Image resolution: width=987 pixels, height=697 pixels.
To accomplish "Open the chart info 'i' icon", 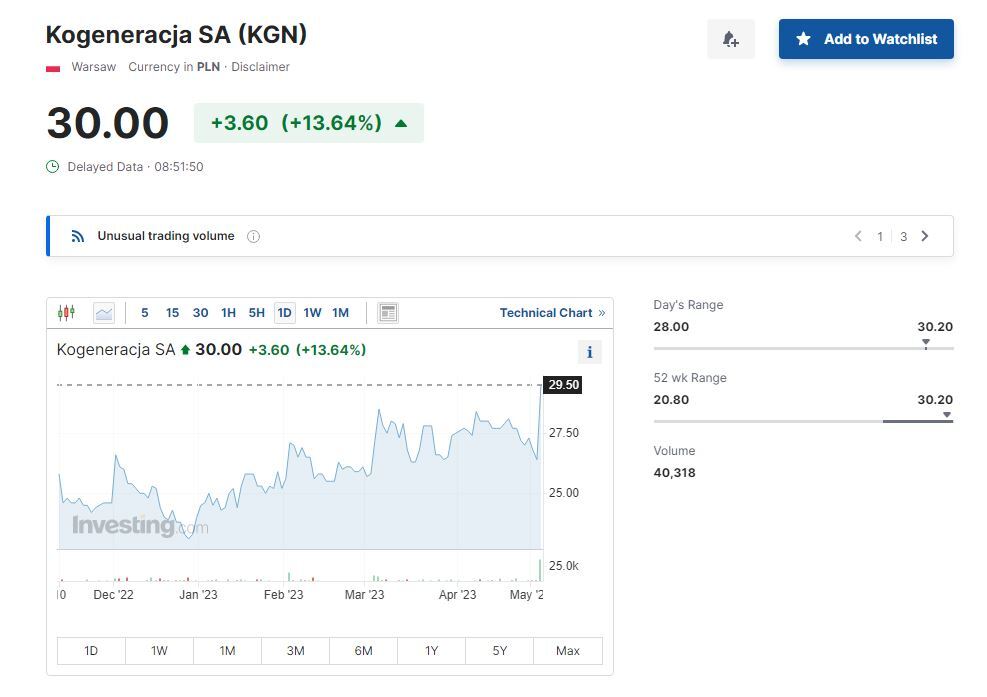I will [x=589, y=352].
